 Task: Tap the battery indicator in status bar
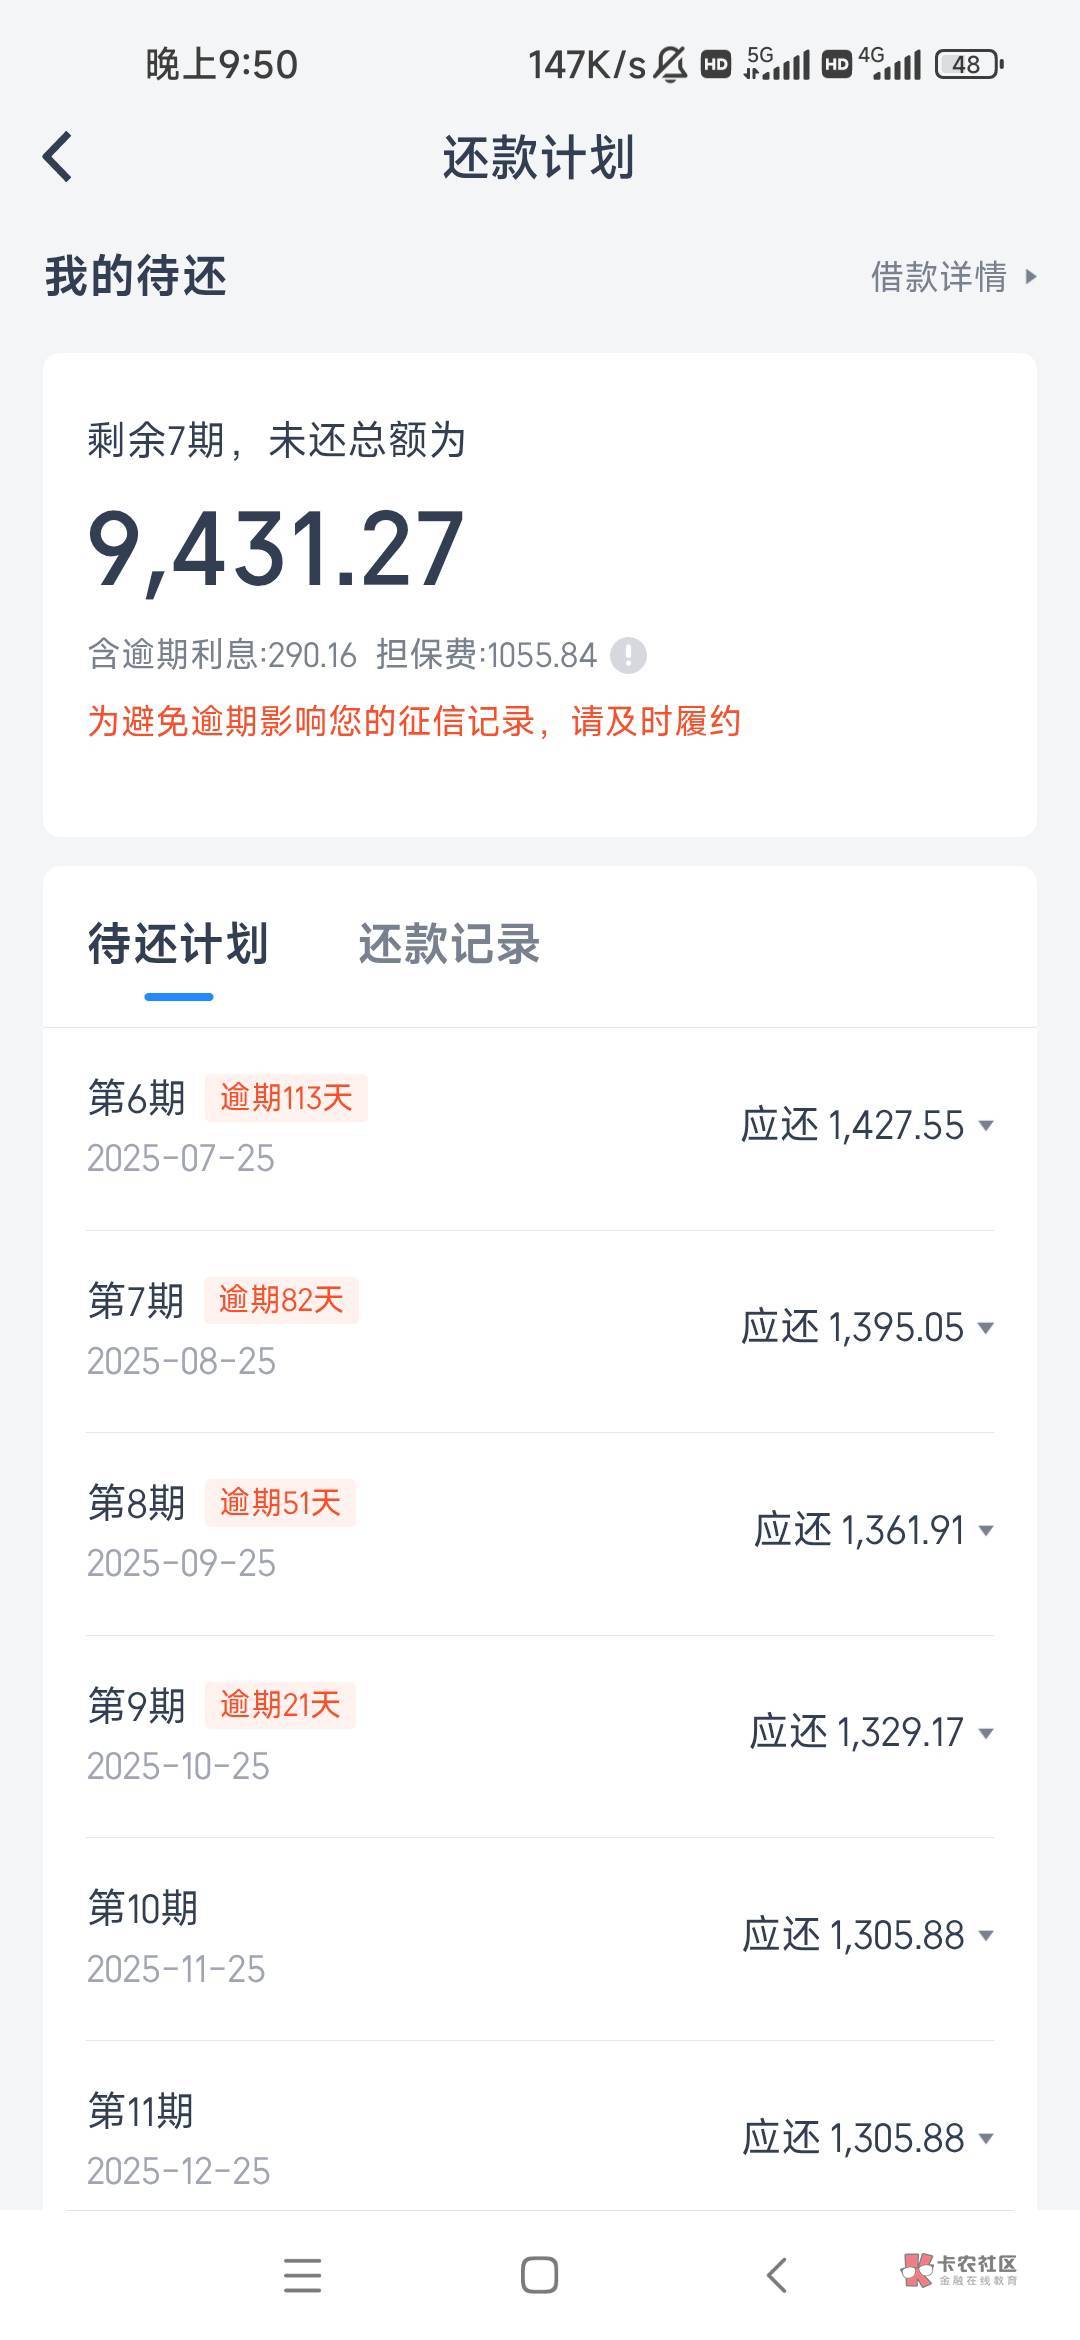[x=968, y=65]
